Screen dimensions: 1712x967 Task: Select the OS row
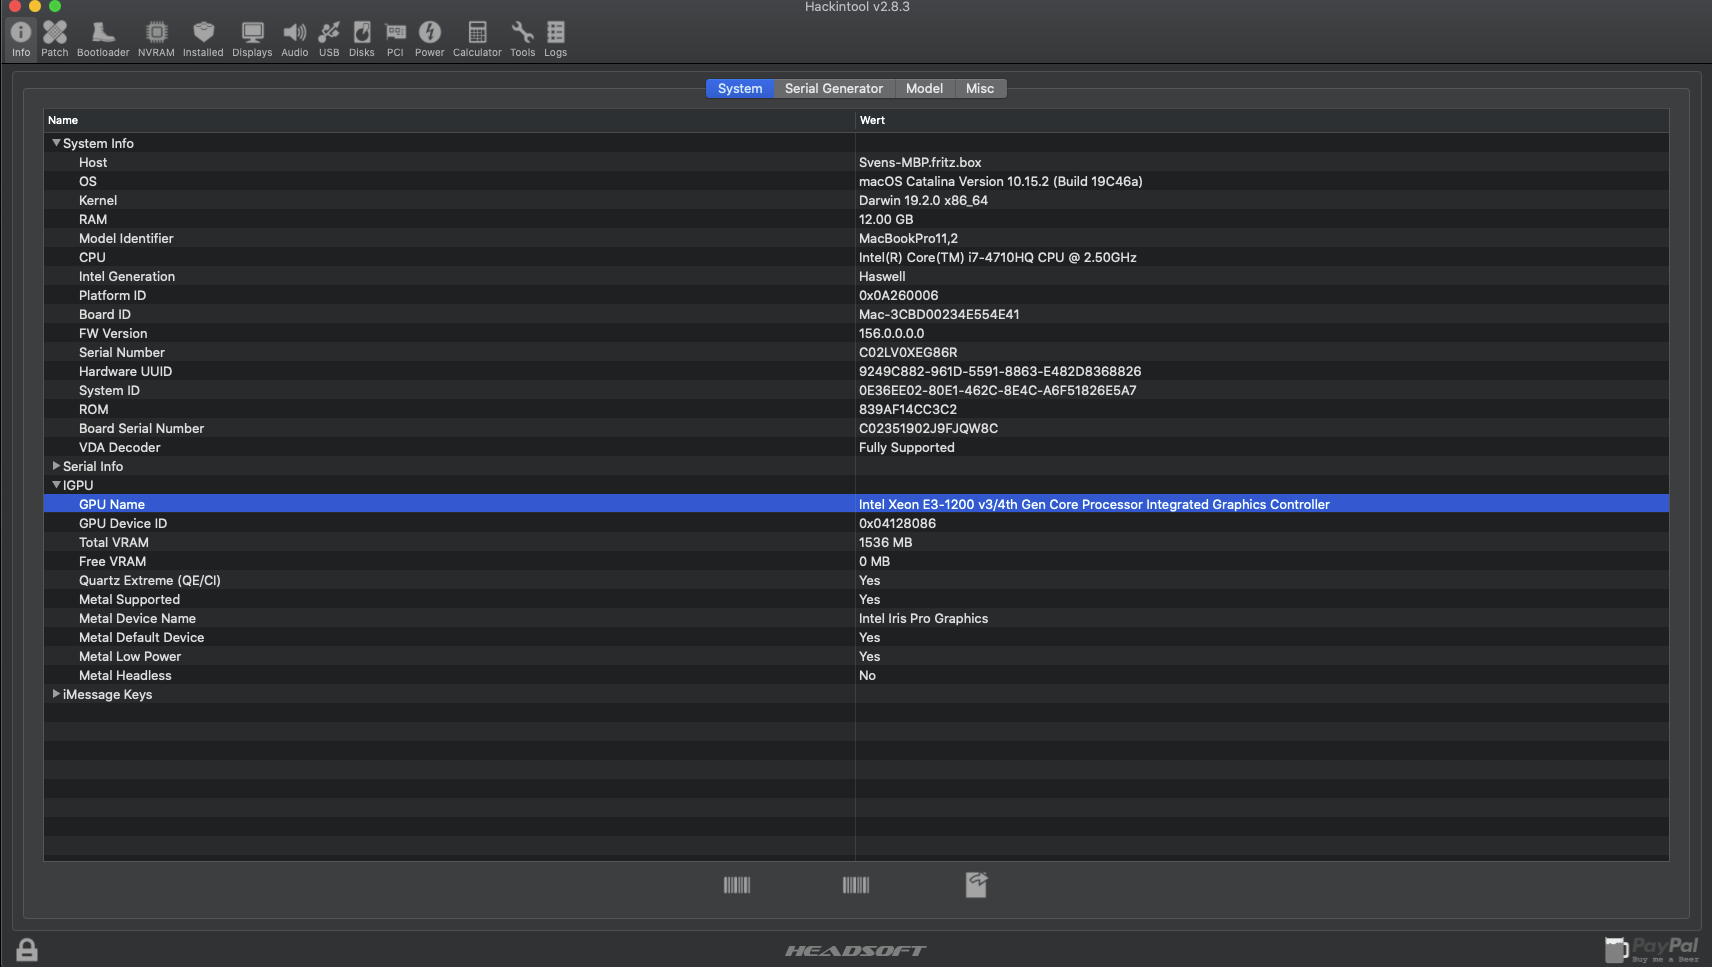[856, 181]
